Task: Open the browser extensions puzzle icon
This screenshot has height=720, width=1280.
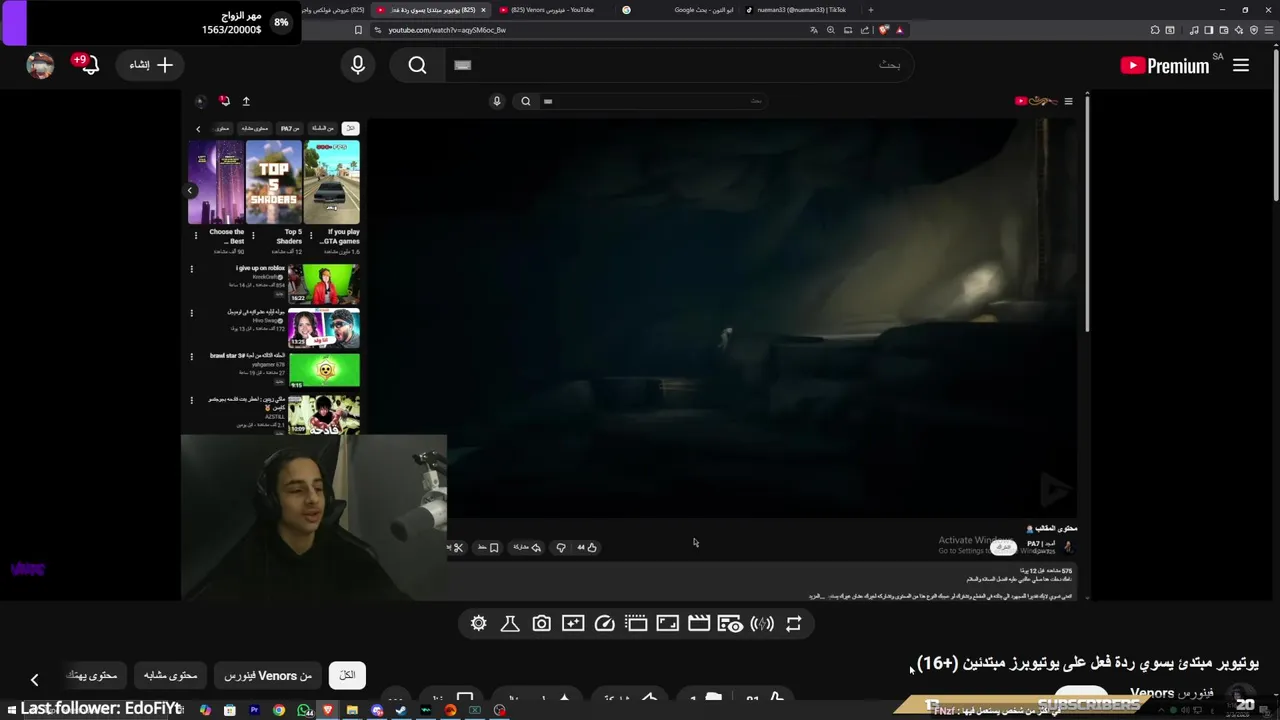Action: [1155, 30]
